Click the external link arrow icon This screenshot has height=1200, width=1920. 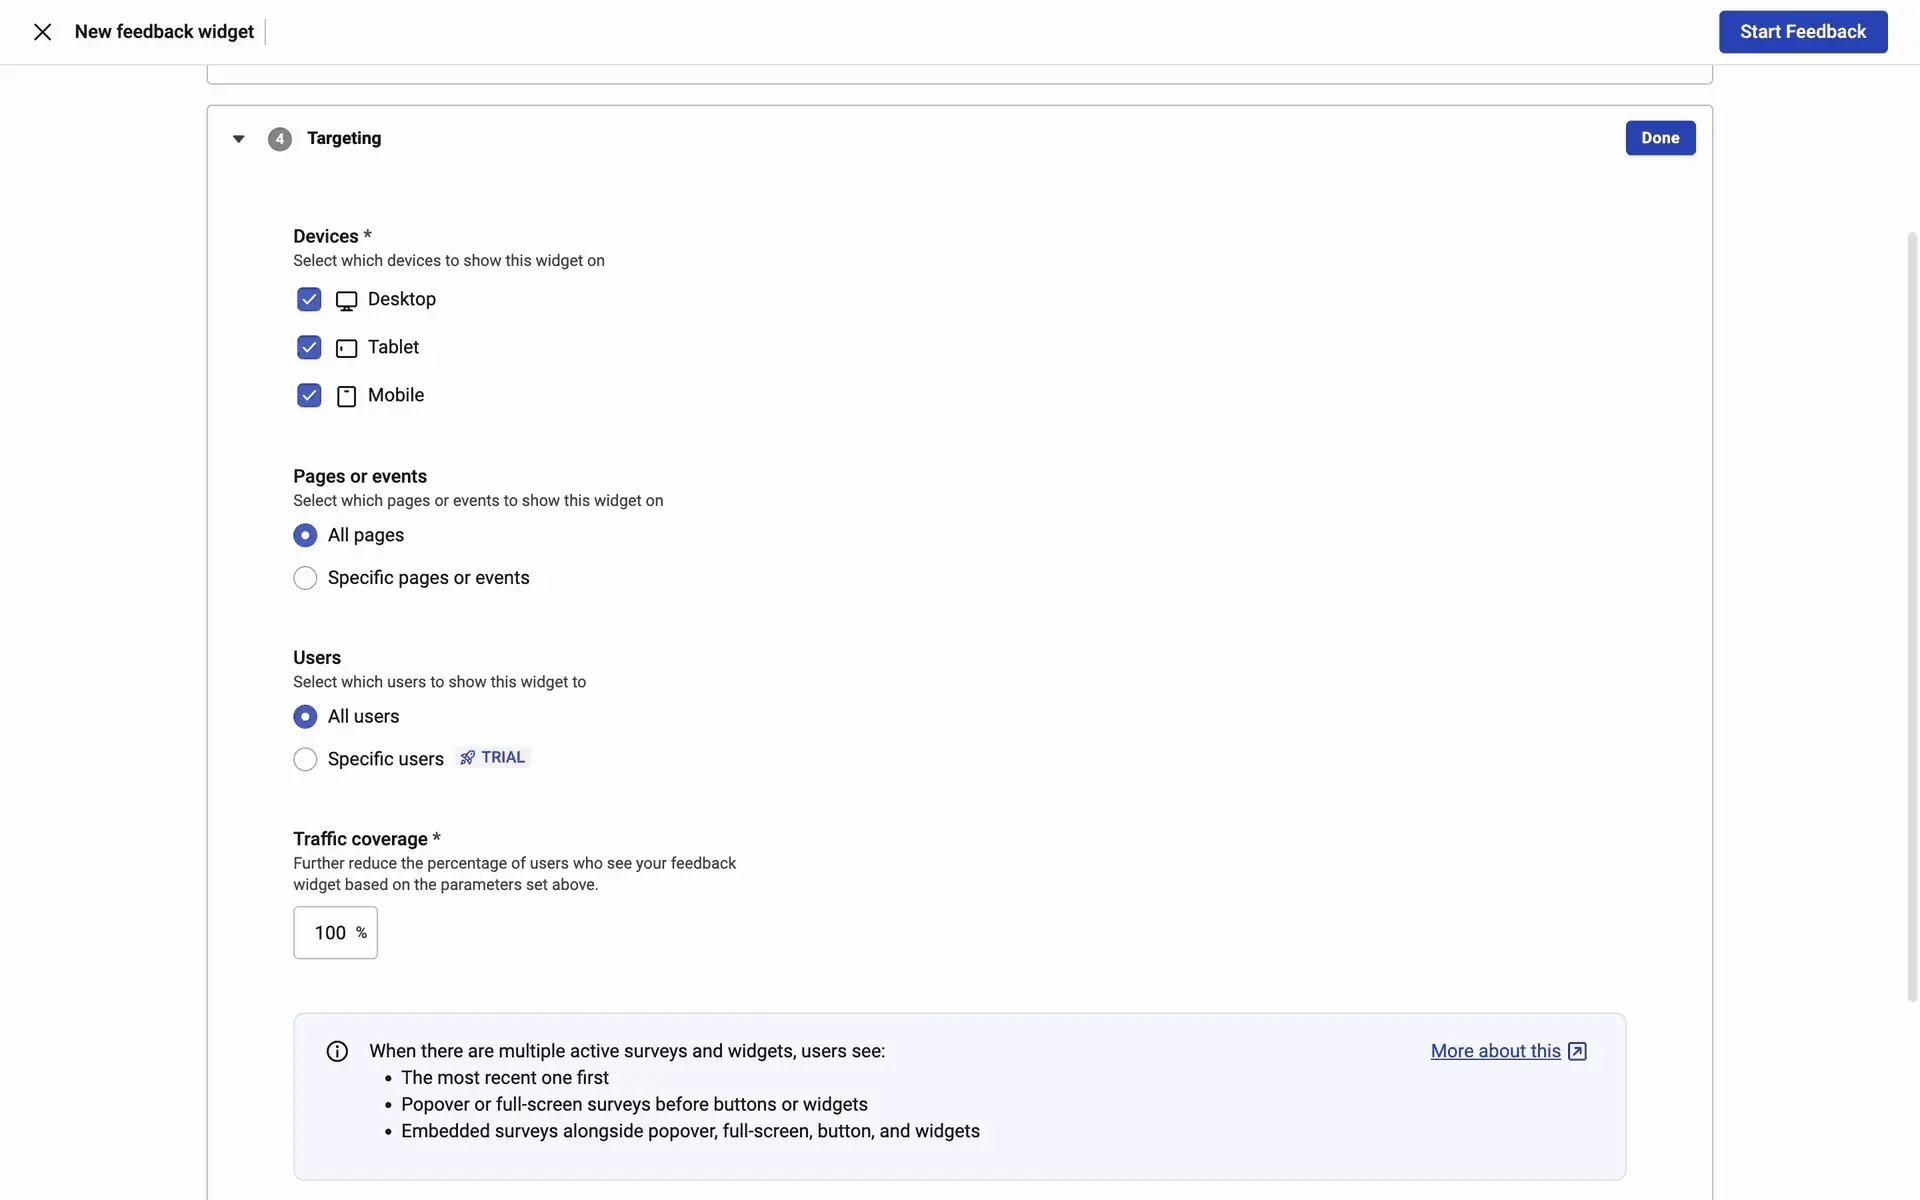tap(1577, 1051)
